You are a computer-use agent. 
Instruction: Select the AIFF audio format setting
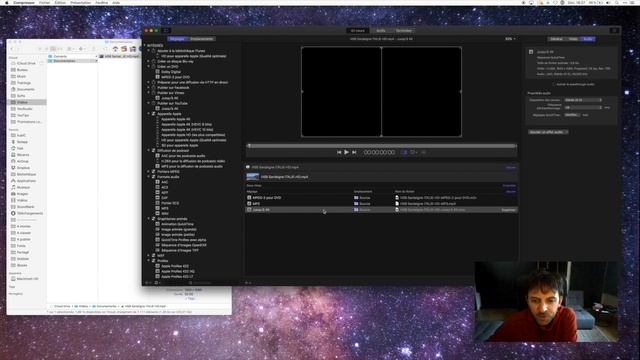tap(164, 193)
